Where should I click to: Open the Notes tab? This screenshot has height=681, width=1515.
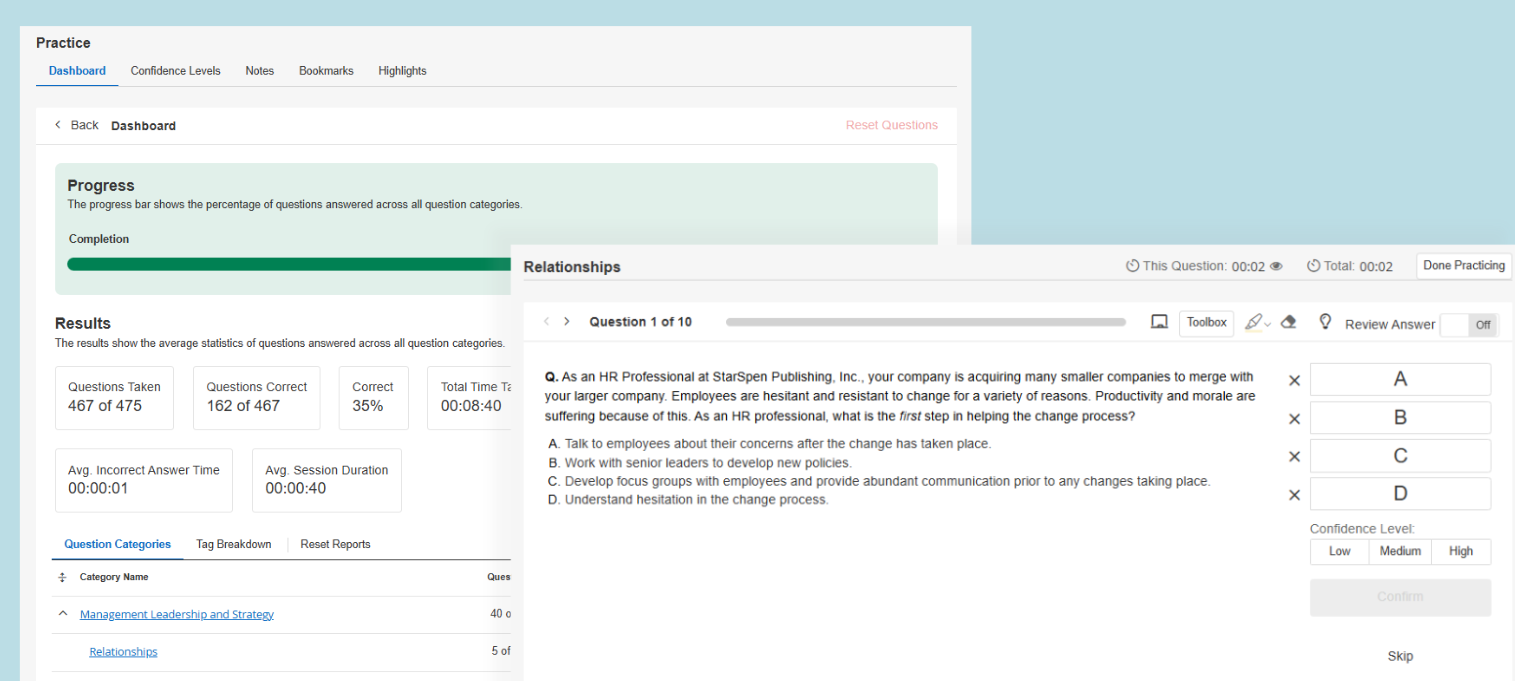tap(260, 71)
